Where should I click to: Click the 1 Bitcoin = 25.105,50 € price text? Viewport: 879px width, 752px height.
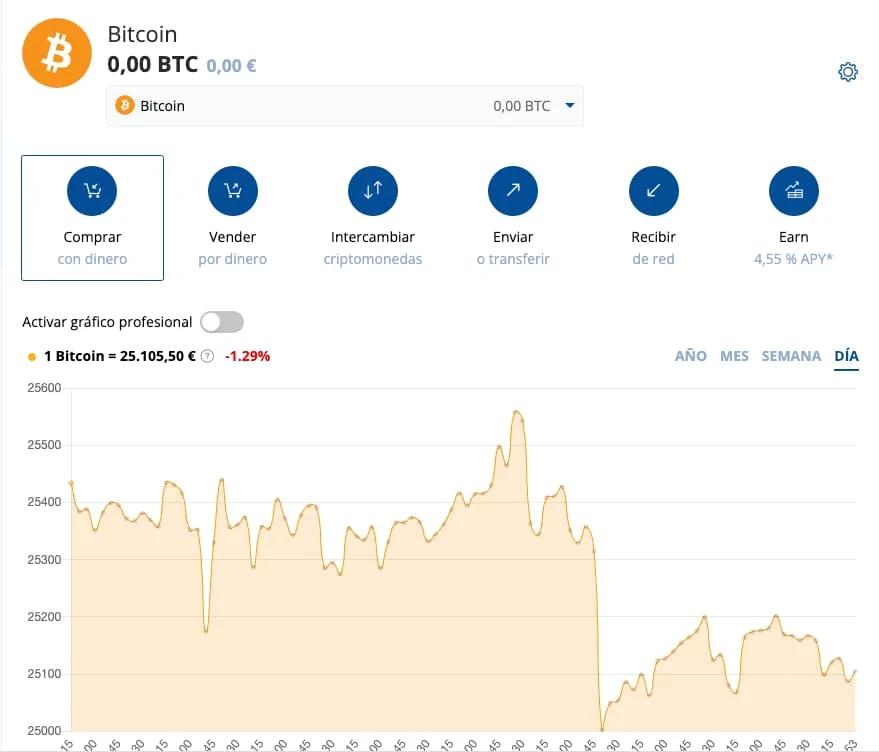point(120,356)
